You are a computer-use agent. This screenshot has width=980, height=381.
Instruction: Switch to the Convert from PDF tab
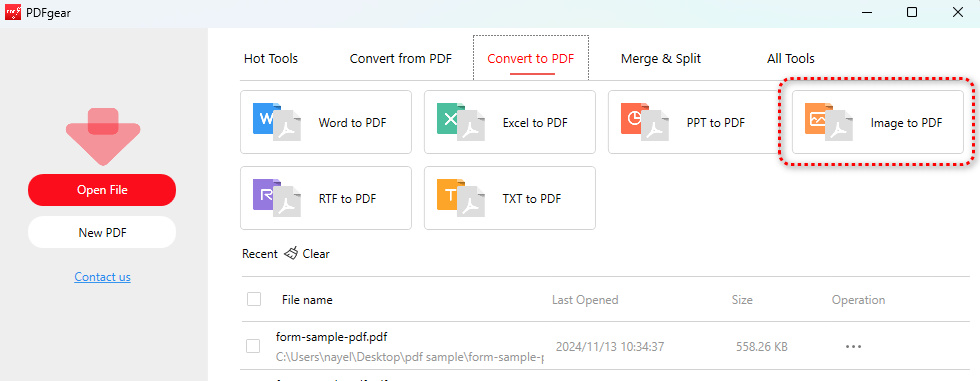[401, 59]
